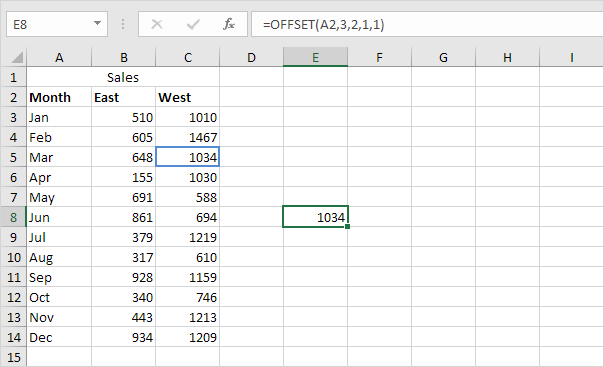The width and height of the screenshot is (604, 367).
Task: Click the Month header cell
Action: click(59, 97)
